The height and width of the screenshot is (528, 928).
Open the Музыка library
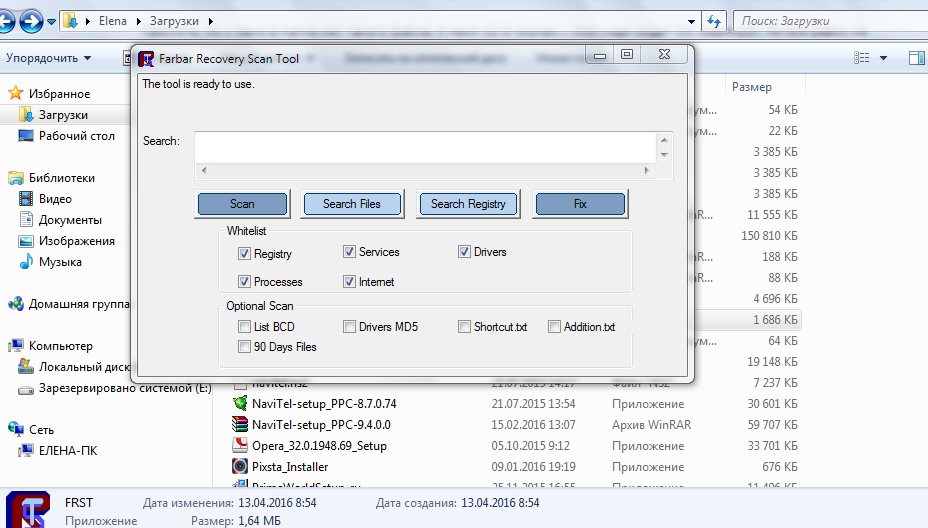(x=60, y=262)
